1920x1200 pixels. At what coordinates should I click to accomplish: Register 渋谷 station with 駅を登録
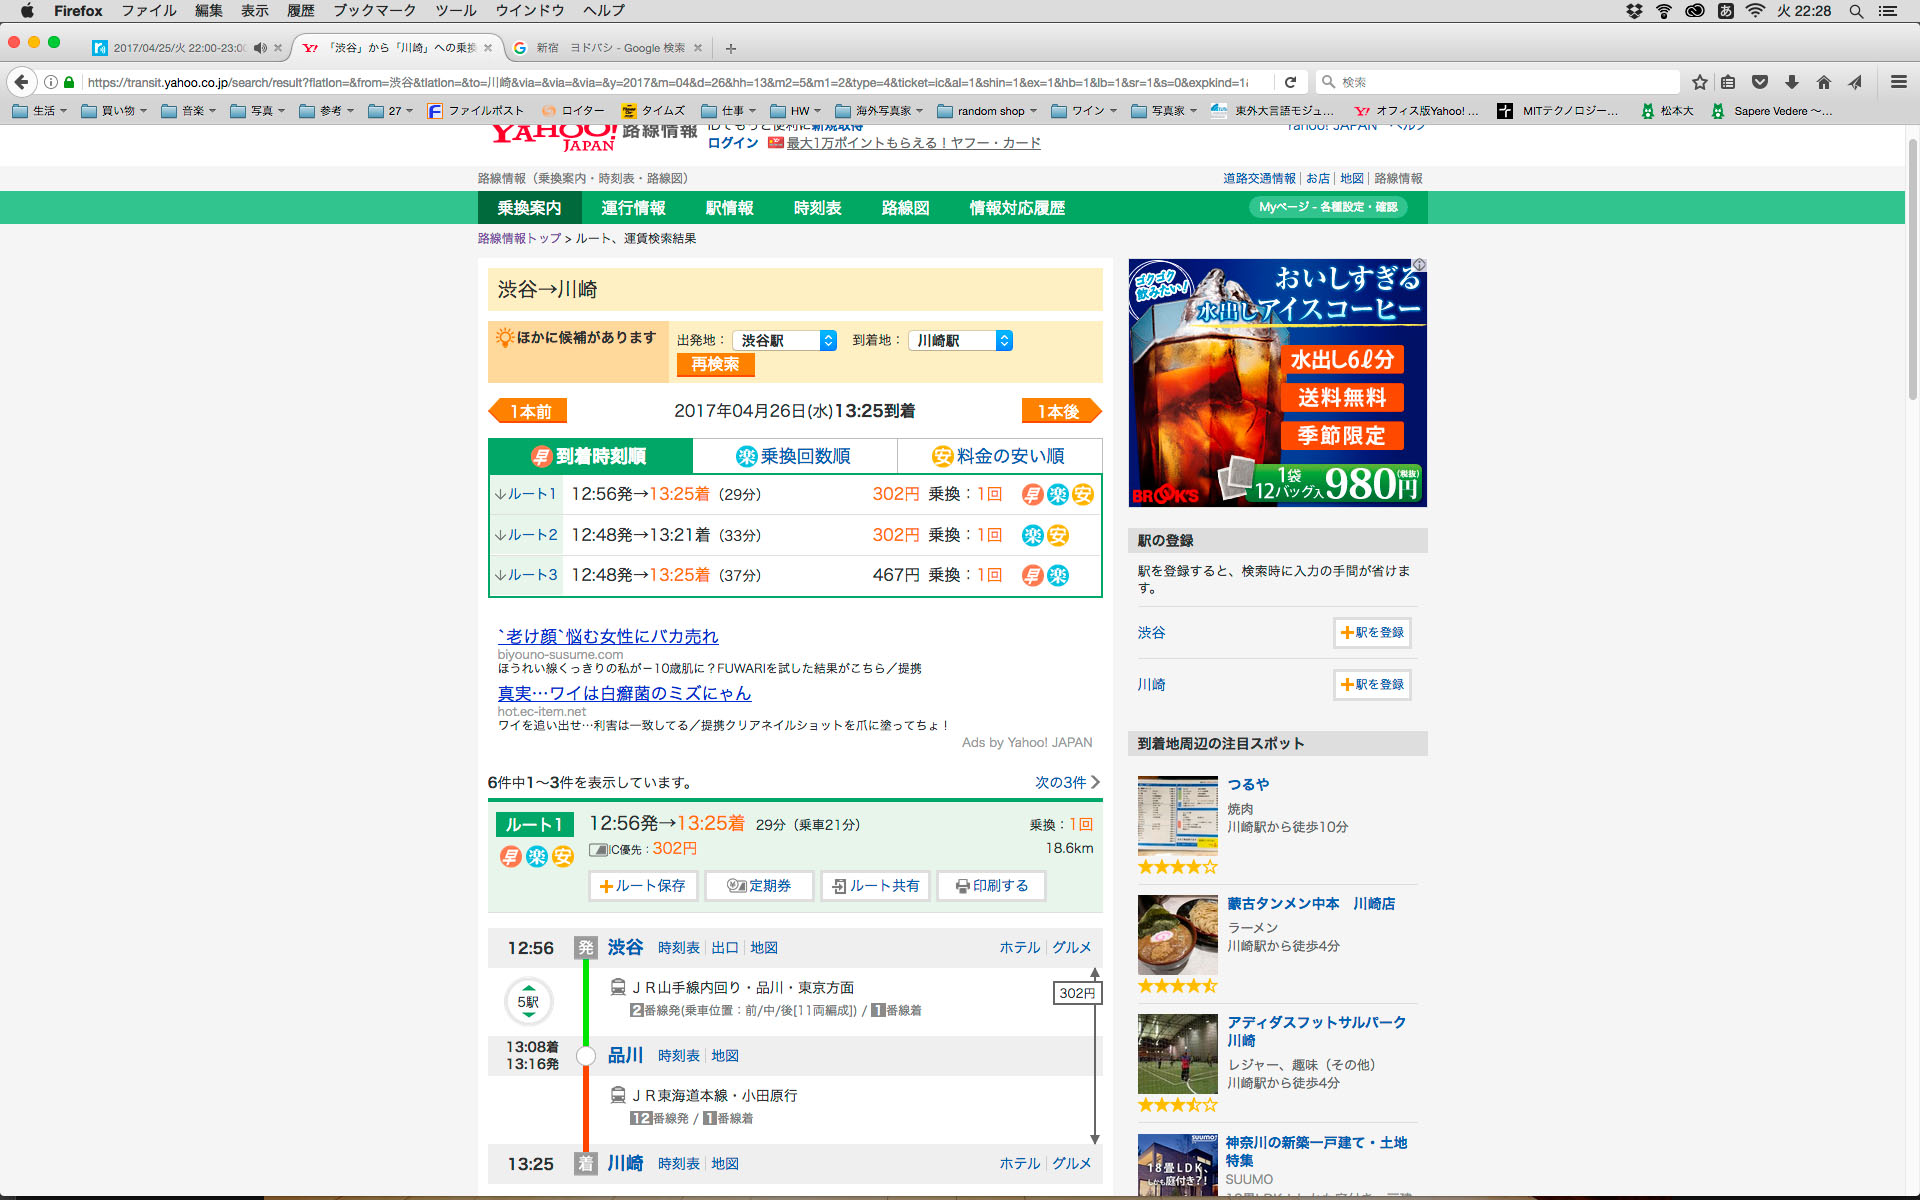[x=1372, y=632]
